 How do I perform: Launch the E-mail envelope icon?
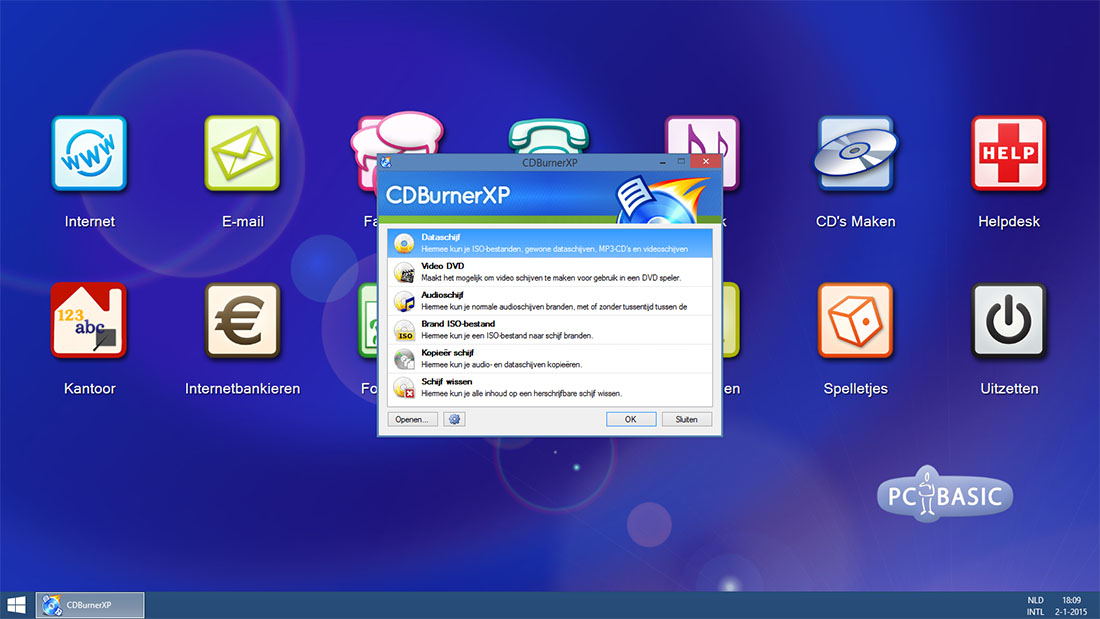tap(242, 154)
